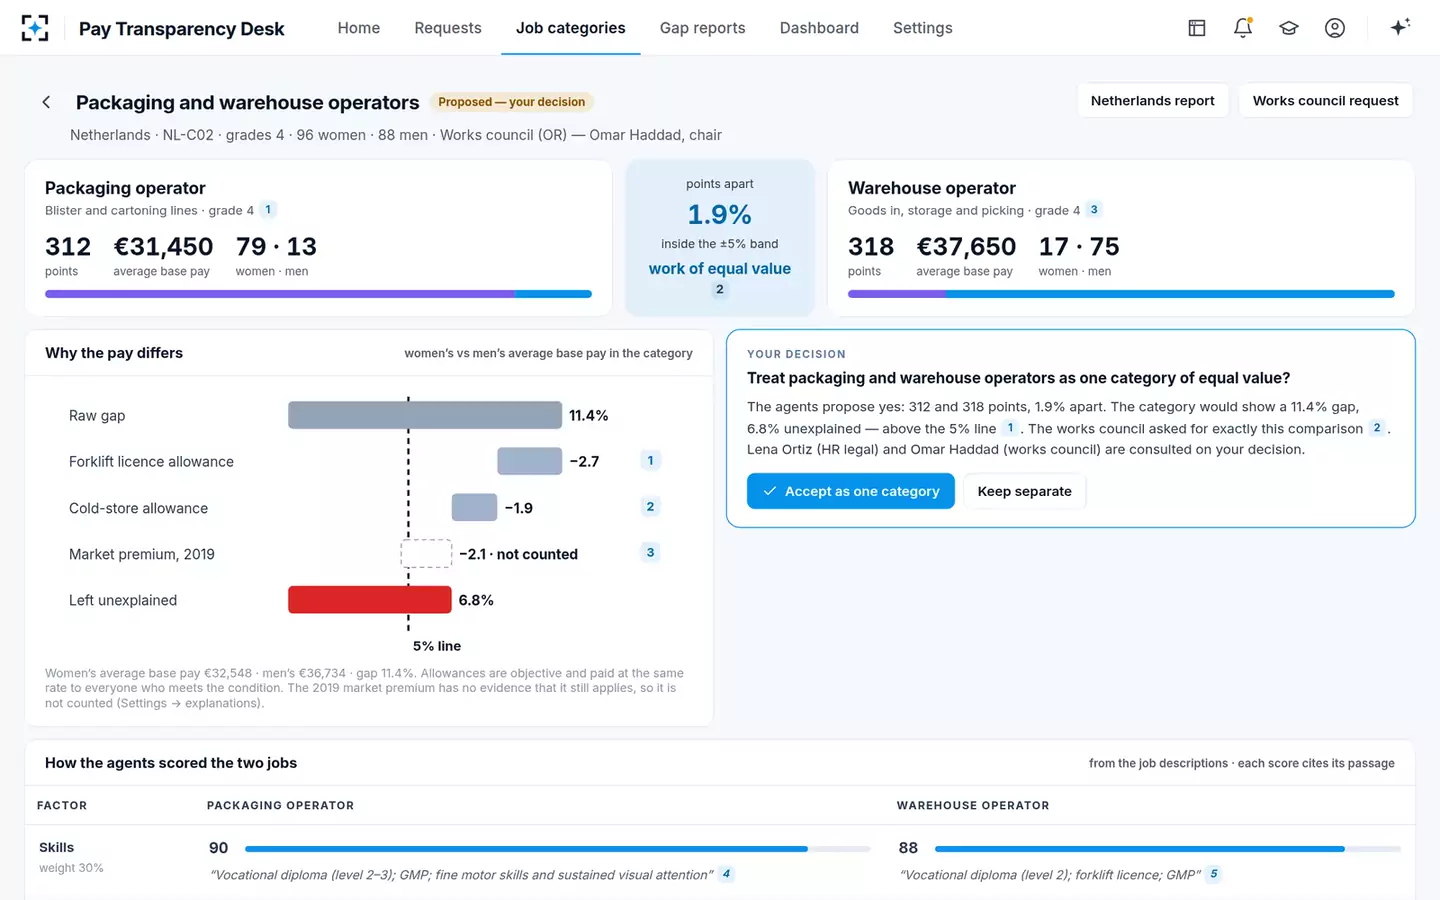Click the Forklift licence allowance bar
The height and width of the screenshot is (900, 1440).
530,461
